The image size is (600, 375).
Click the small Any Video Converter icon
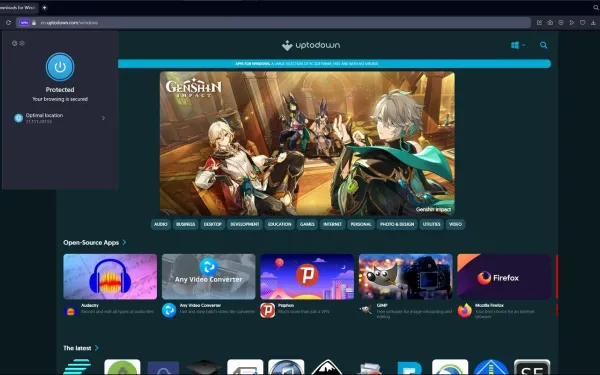tap(169, 310)
